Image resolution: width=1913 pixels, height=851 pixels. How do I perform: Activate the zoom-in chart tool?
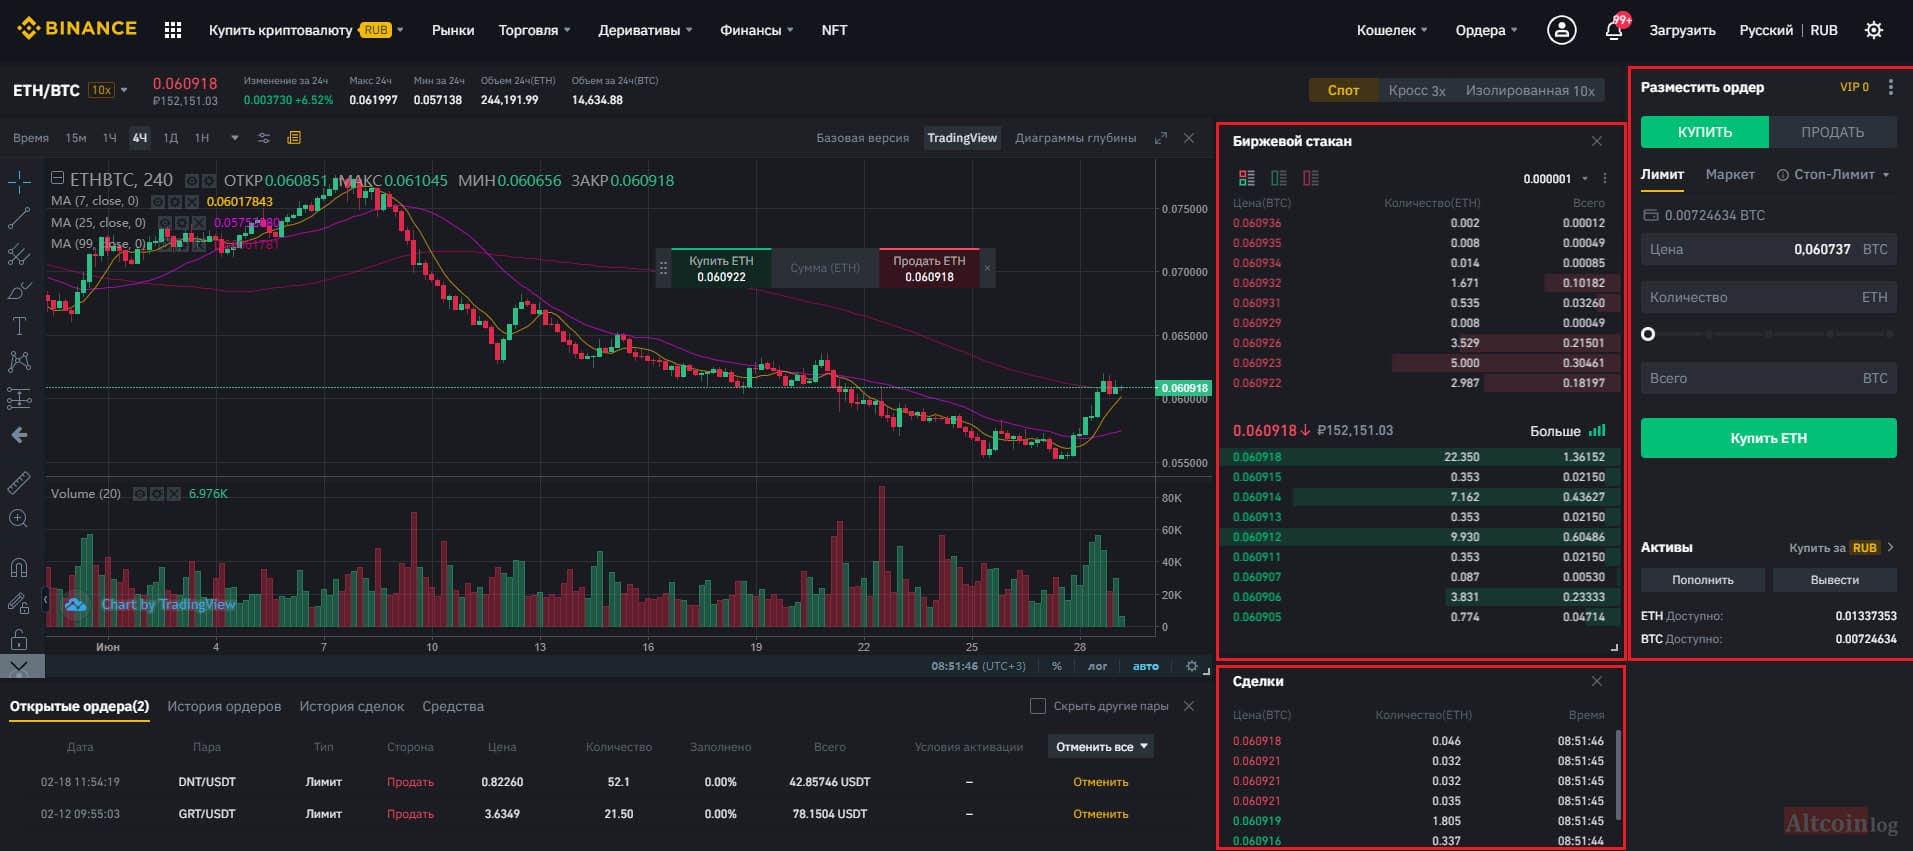coord(19,518)
